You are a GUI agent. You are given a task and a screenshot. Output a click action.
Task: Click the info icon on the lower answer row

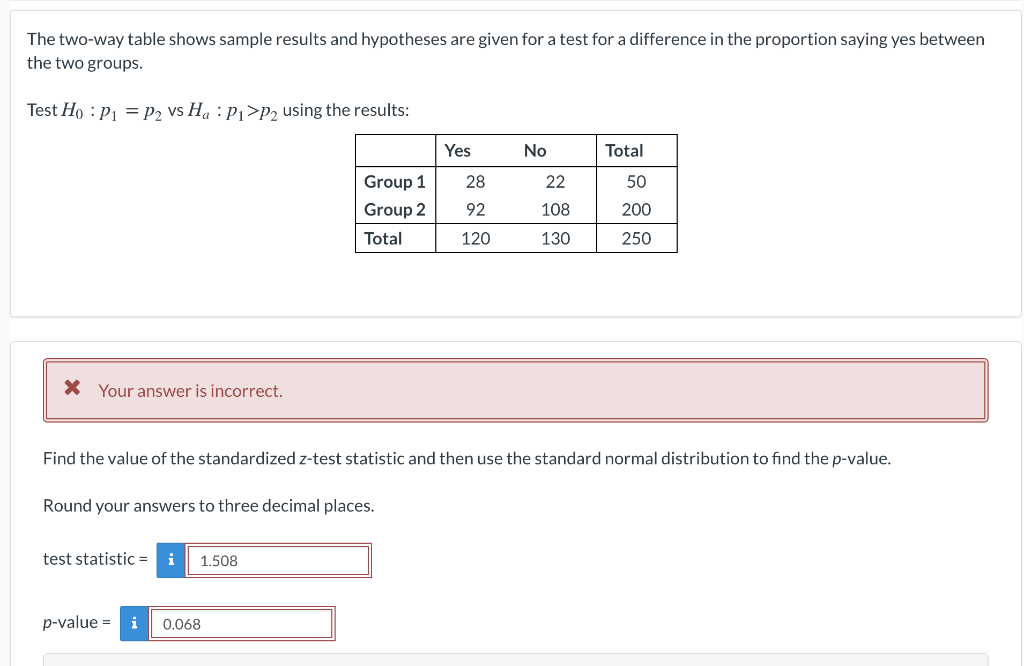click(x=134, y=623)
